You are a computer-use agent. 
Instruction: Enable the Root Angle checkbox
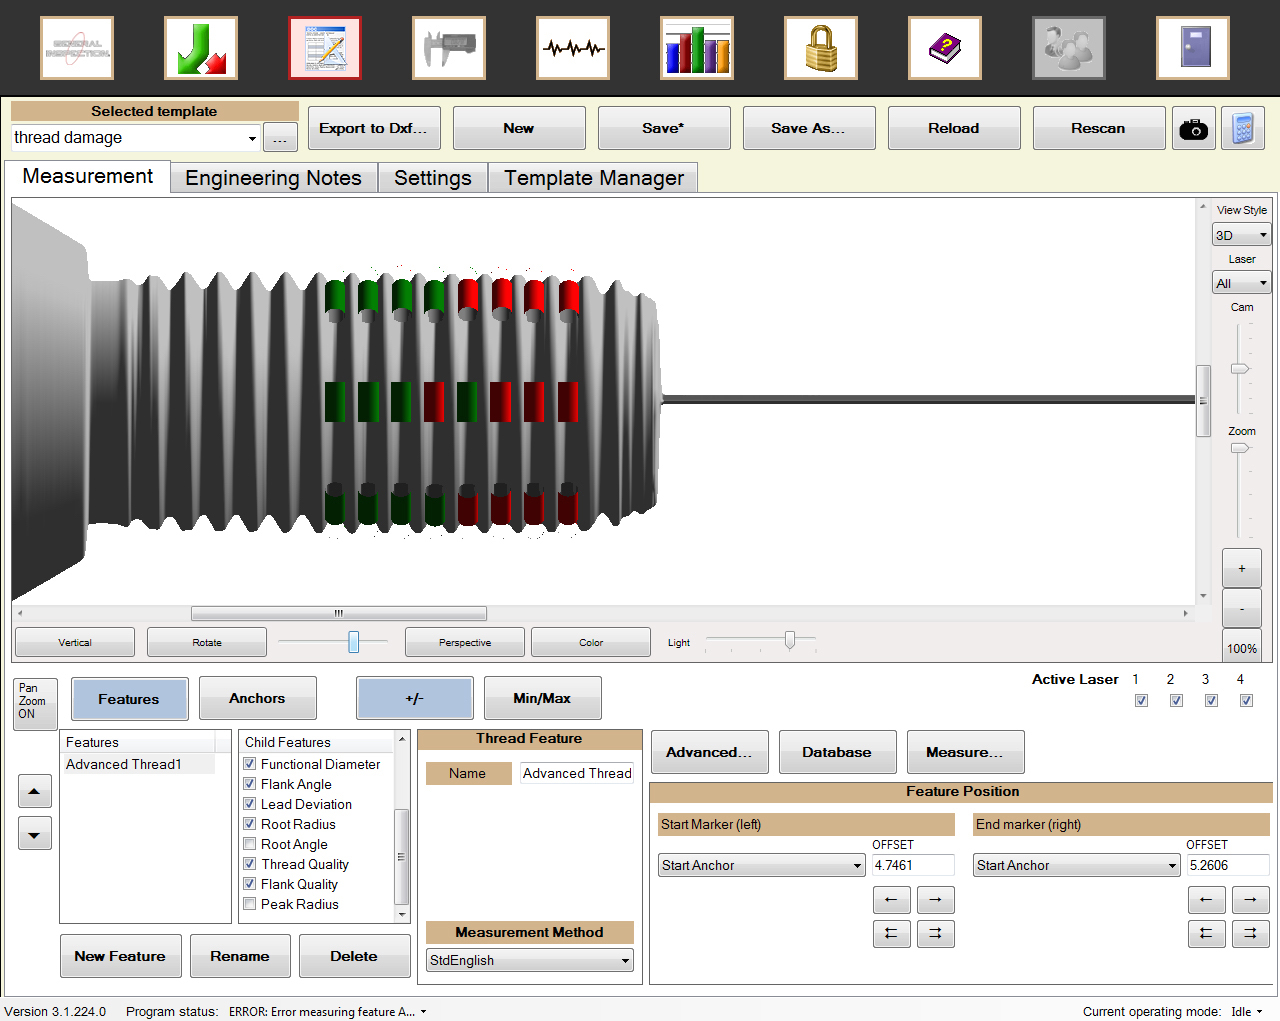(250, 844)
